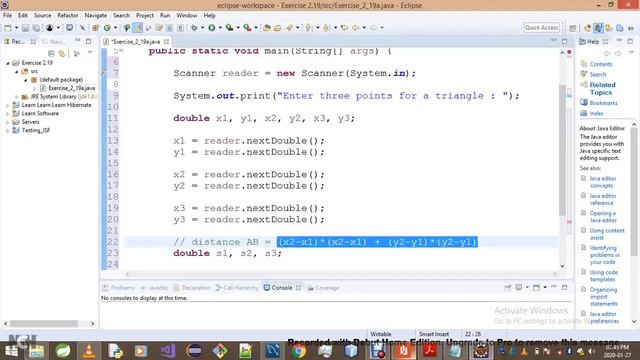640x360 pixels.
Task: Click the Last Edit Location arrow icon
Action: (344, 28)
